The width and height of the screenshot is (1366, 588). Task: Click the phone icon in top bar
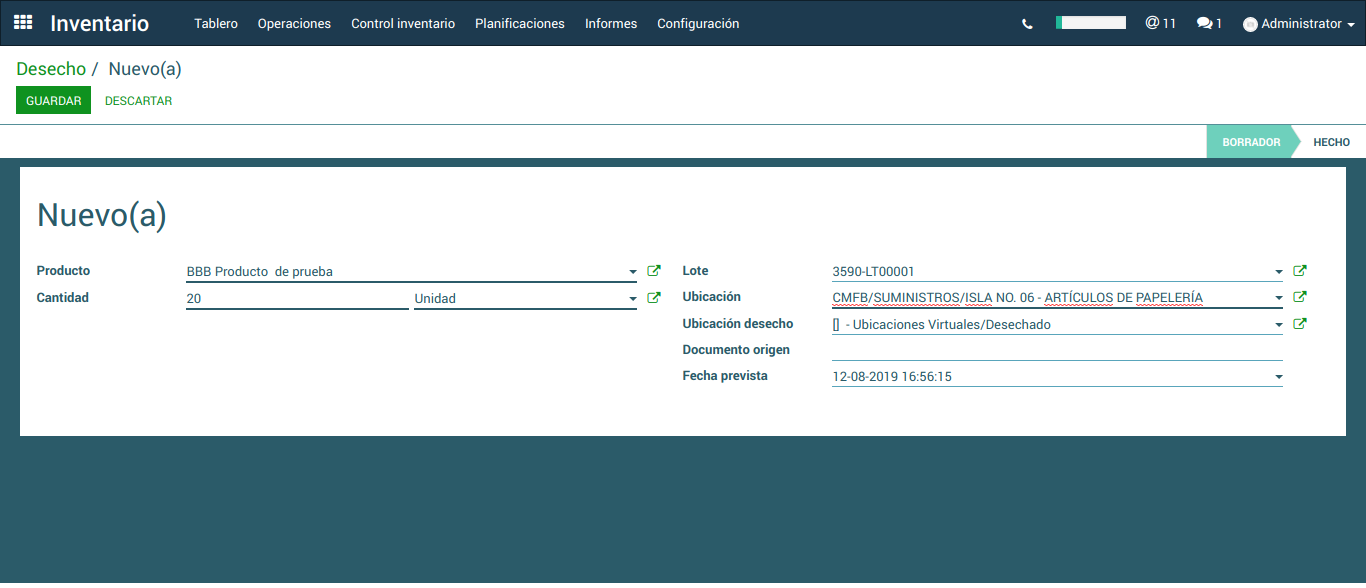(x=1027, y=24)
